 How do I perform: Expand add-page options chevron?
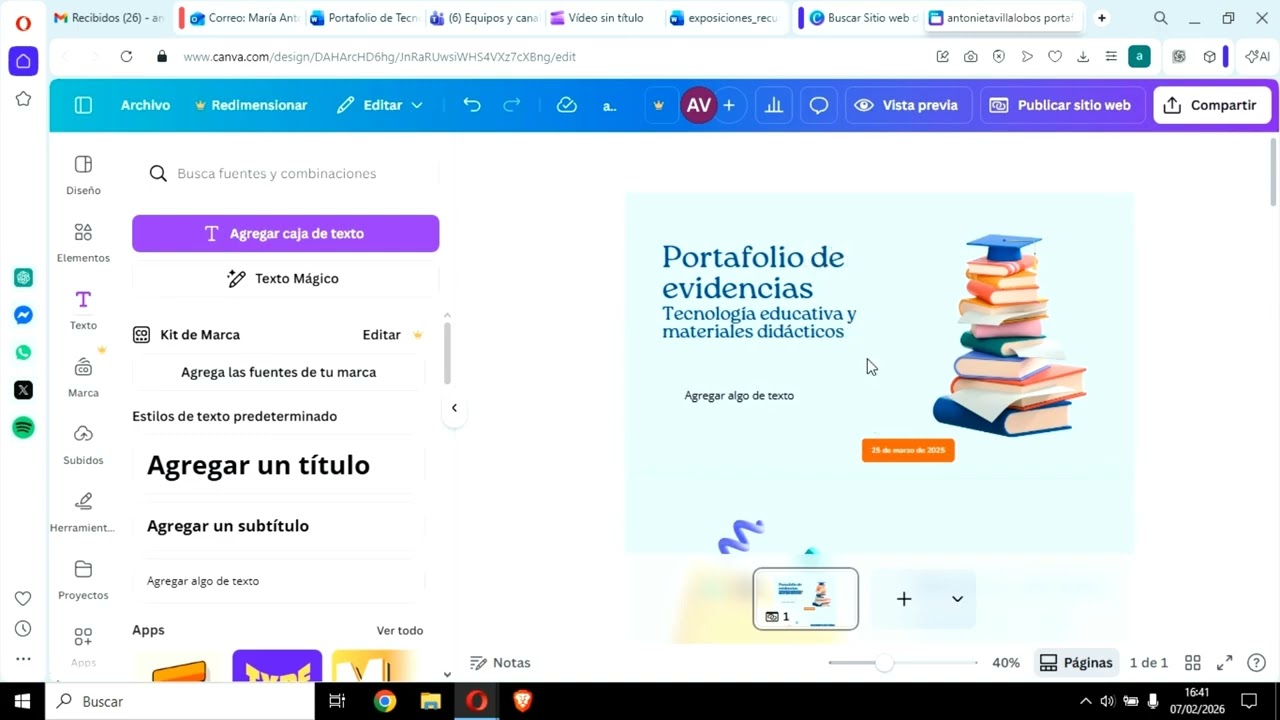click(x=957, y=599)
